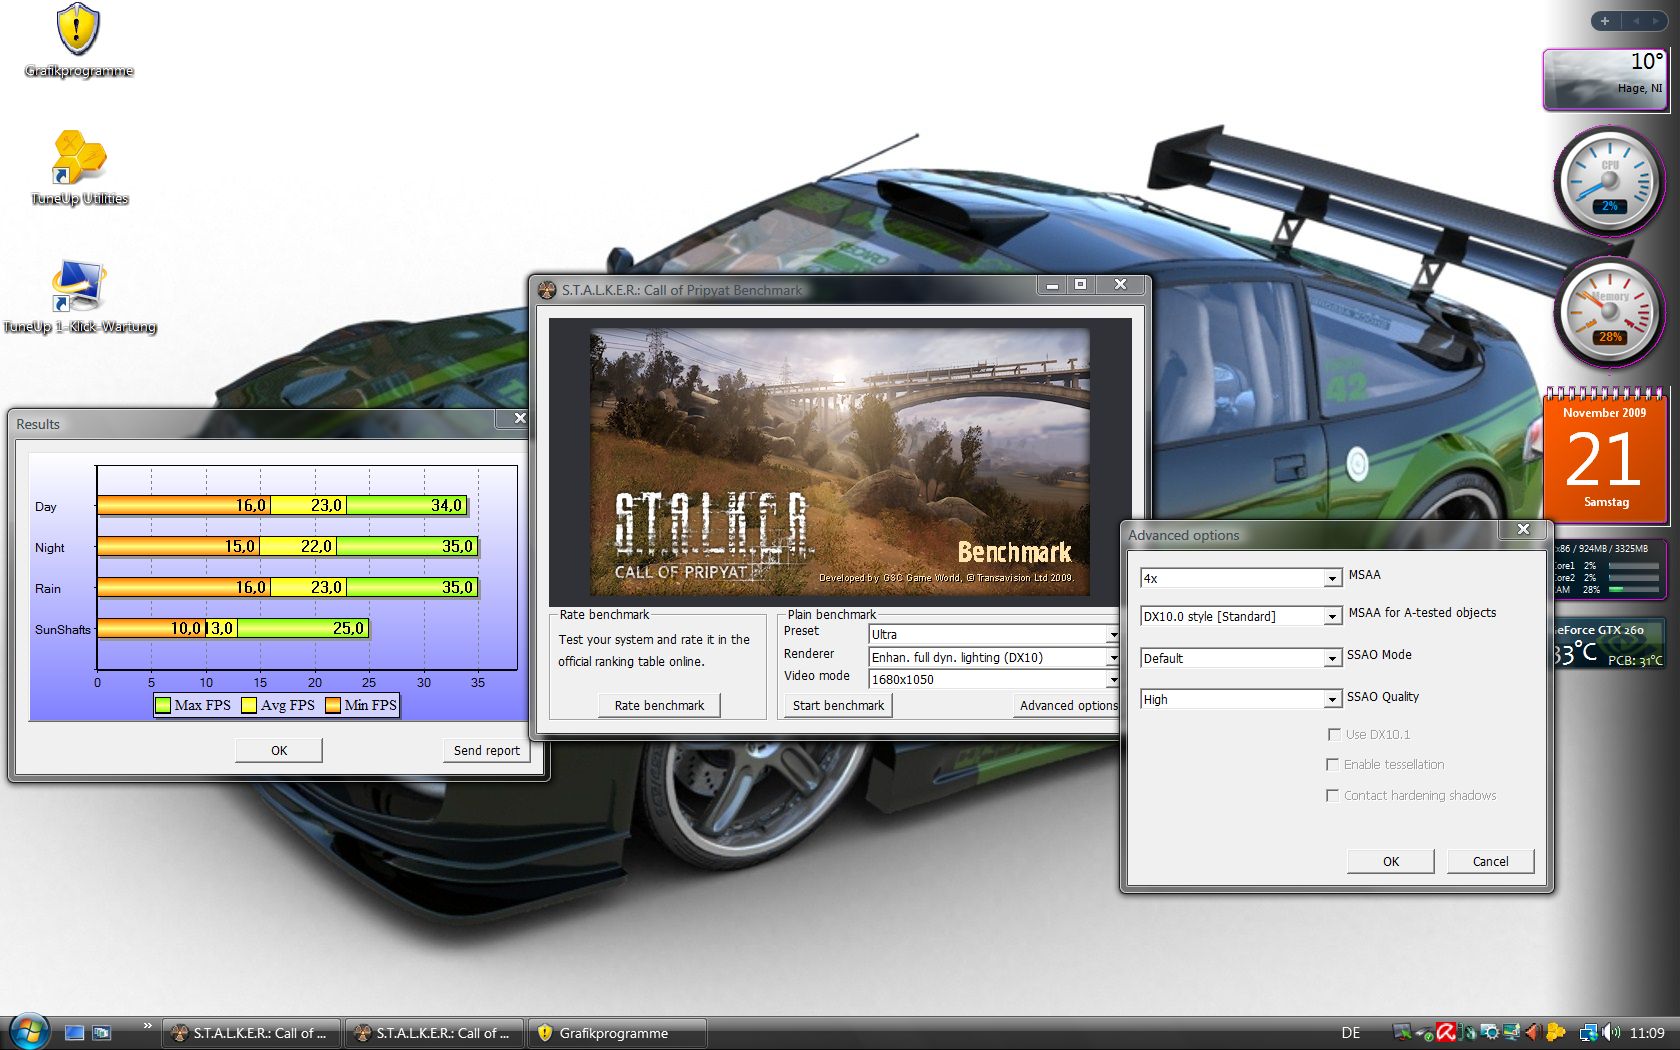This screenshot has width=1680, height=1050.
Task: Click the Safely Remove Hardware tray icon
Action: pyautogui.click(x=1425, y=1033)
